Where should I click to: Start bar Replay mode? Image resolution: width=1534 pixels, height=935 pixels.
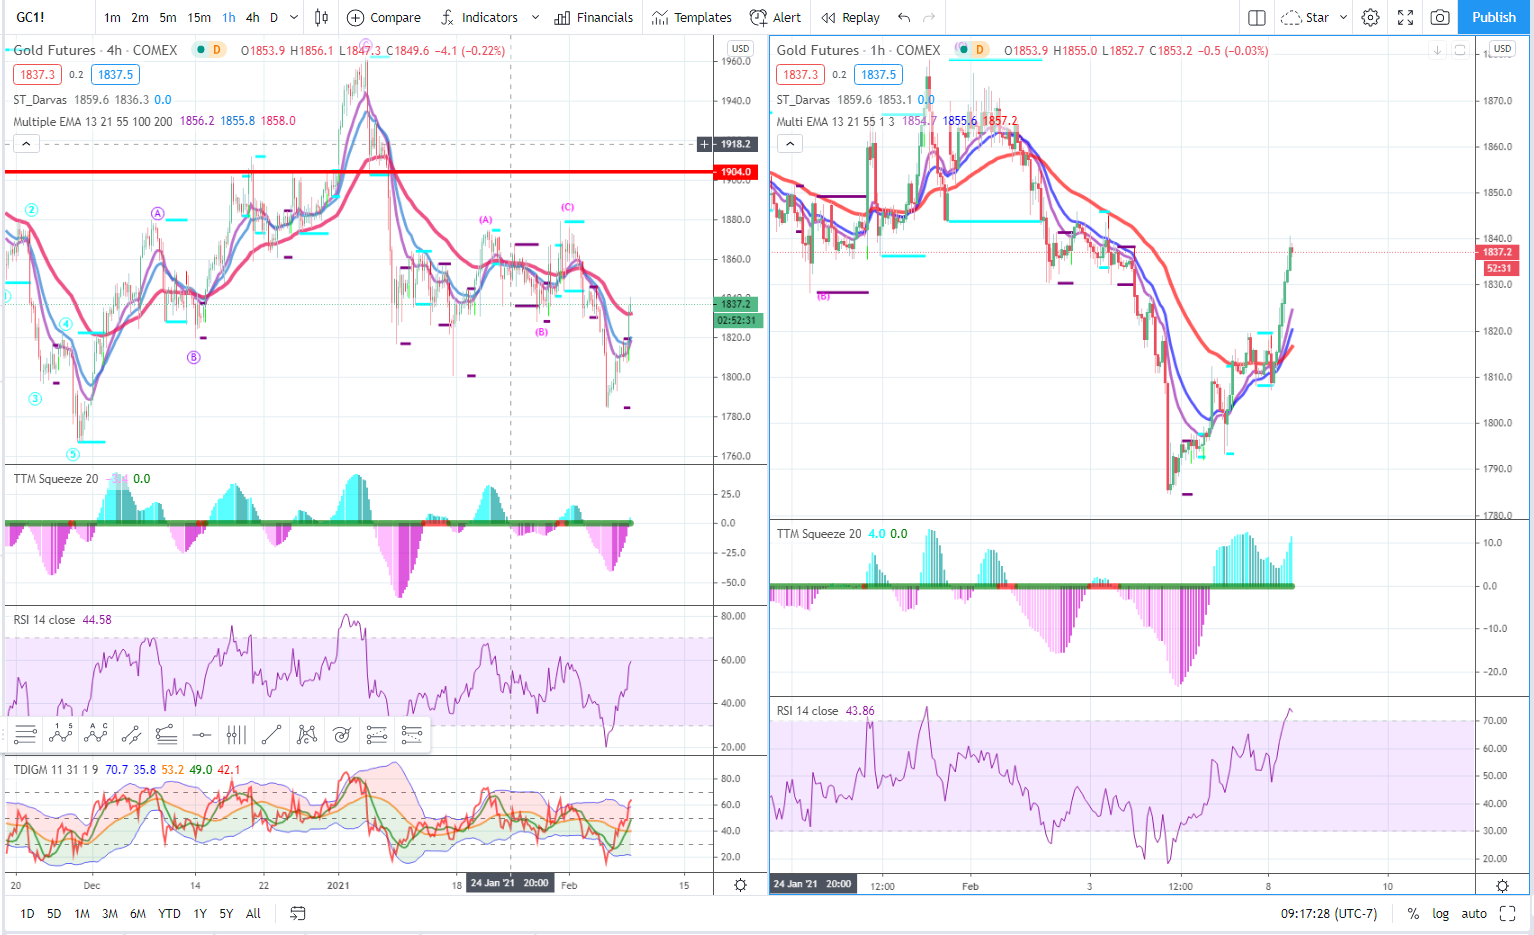pyautogui.click(x=851, y=17)
